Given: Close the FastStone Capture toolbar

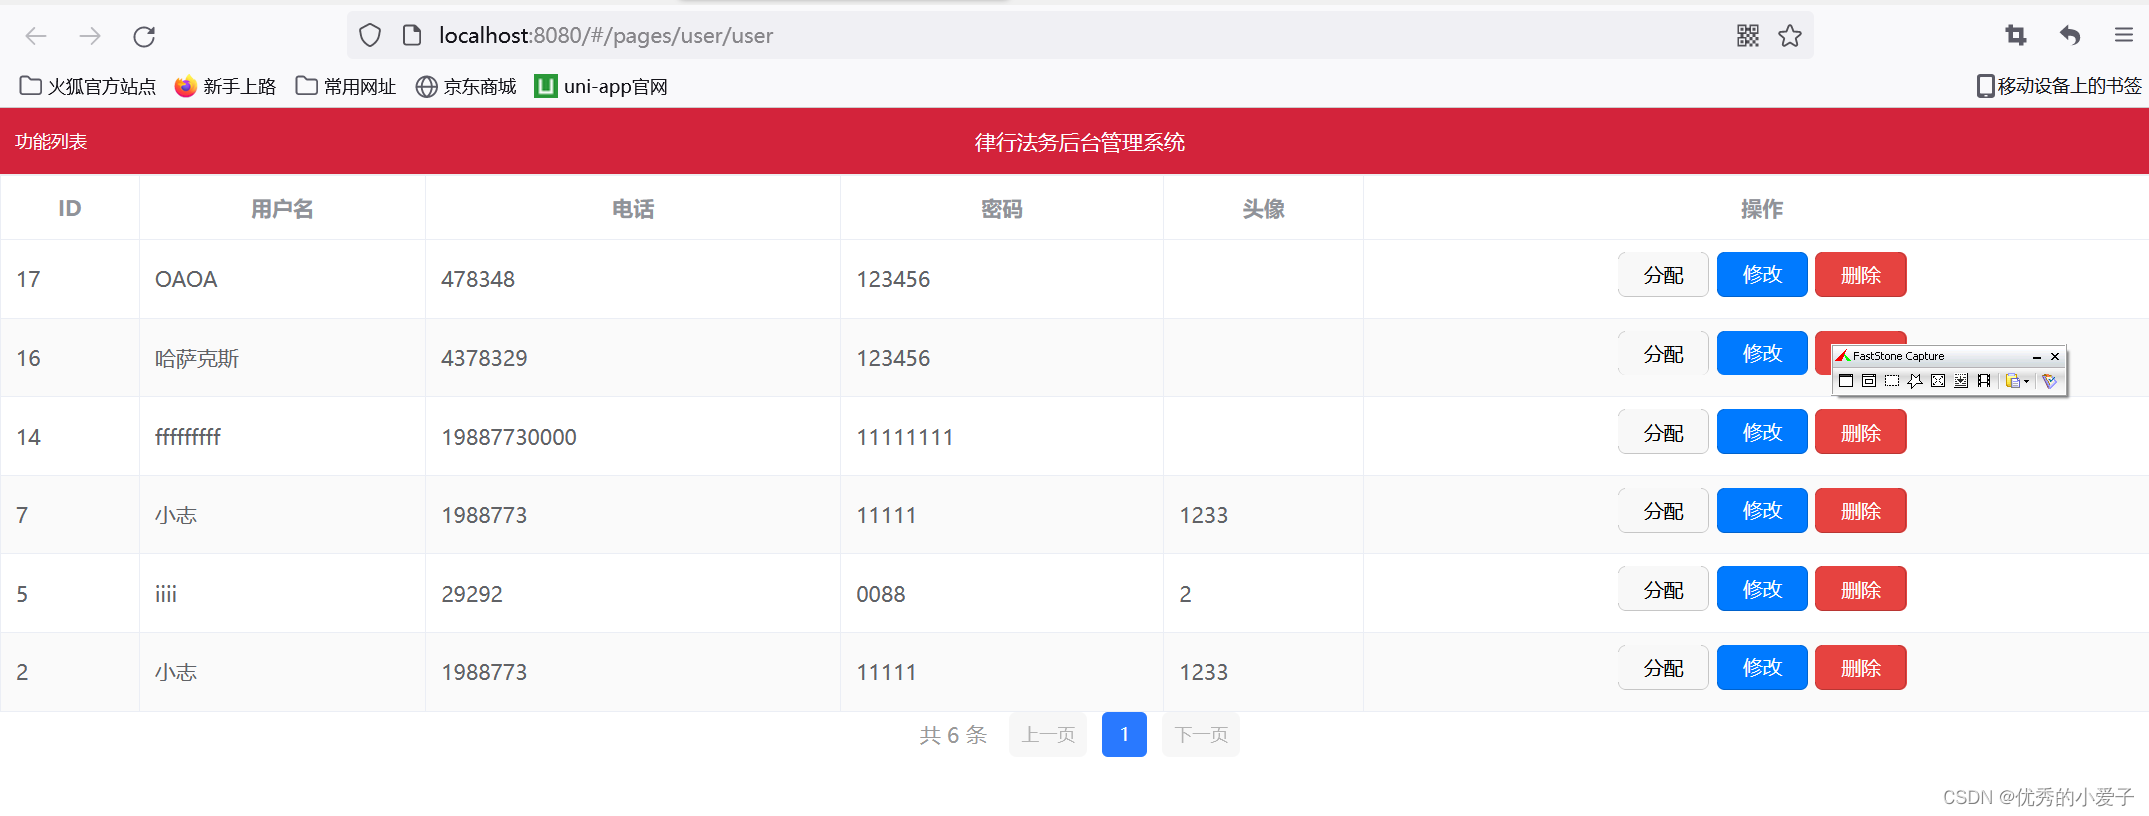Looking at the screenshot, I should click(2055, 356).
